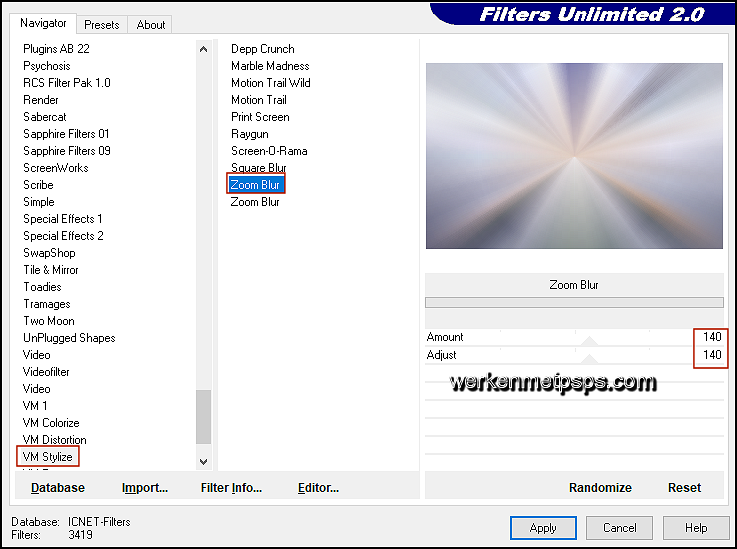Click the filter count 3419
This screenshot has width=737, height=549.
tap(80, 535)
